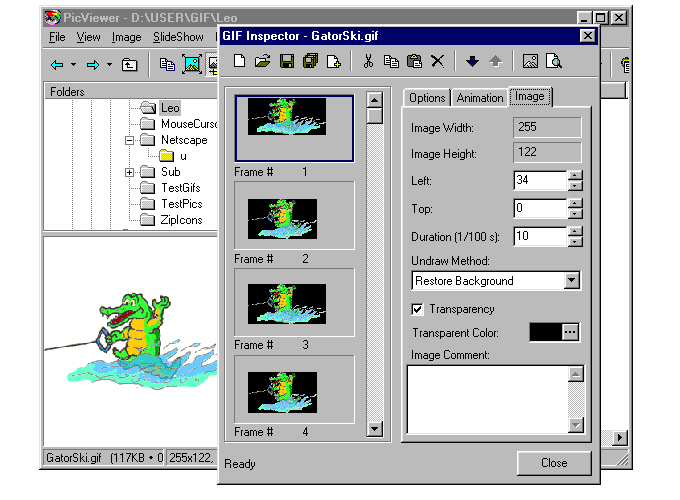680x500 pixels.
Task: Click the preview magnifier page icon
Action: (554, 61)
